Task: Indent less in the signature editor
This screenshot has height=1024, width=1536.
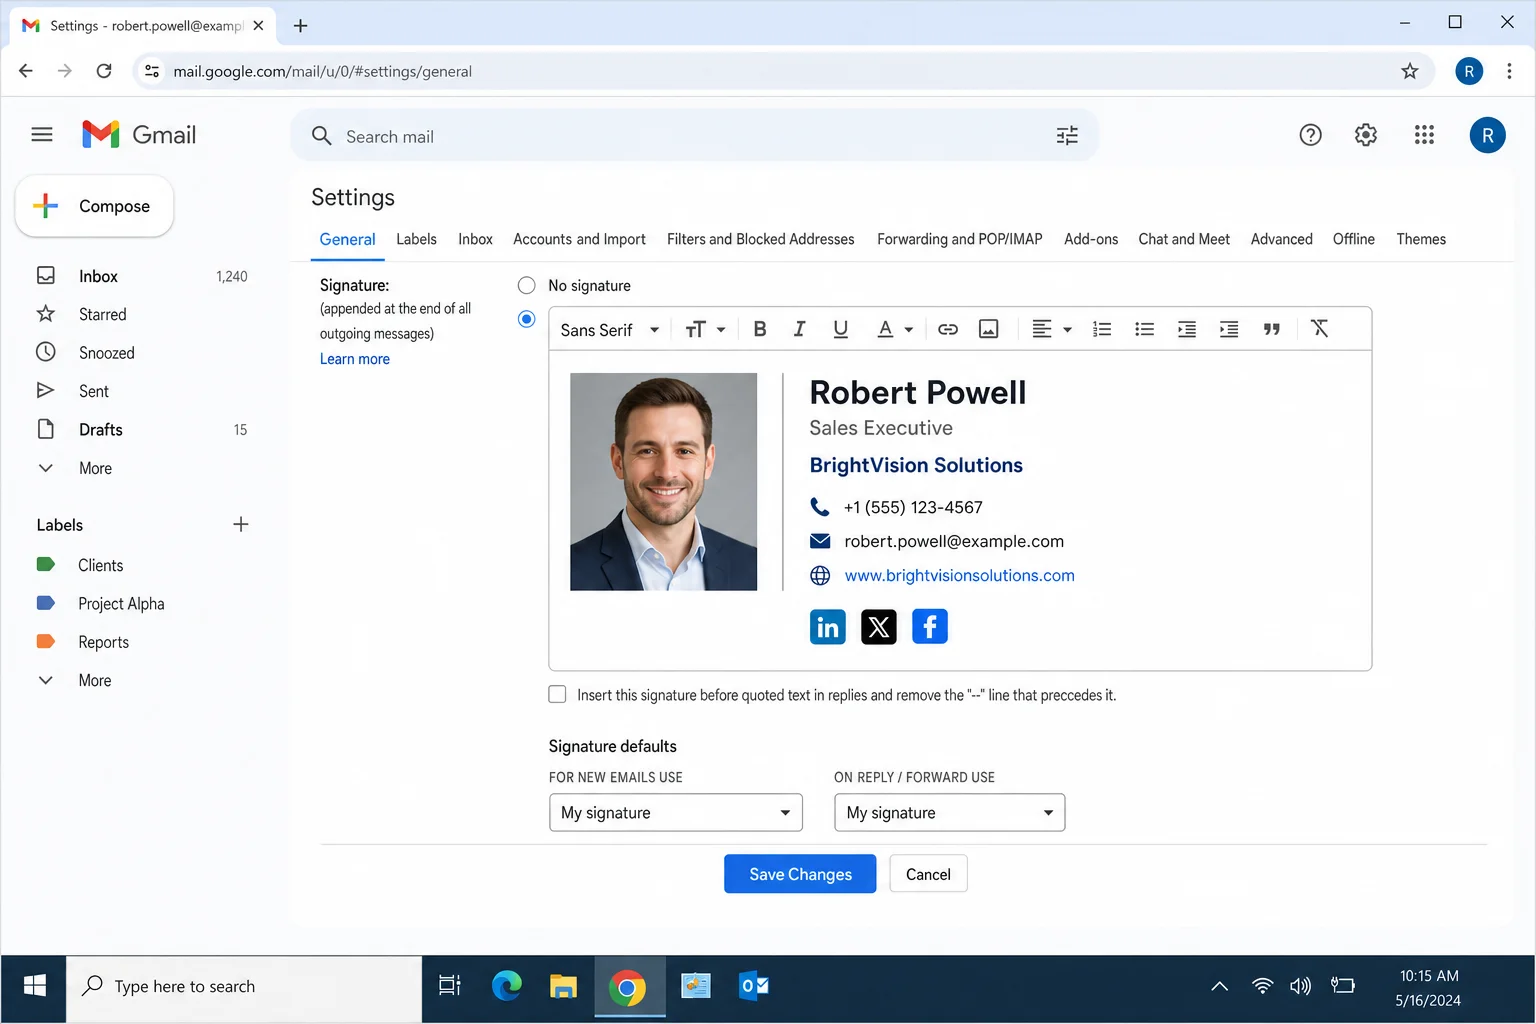Action: coord(1187,329)
